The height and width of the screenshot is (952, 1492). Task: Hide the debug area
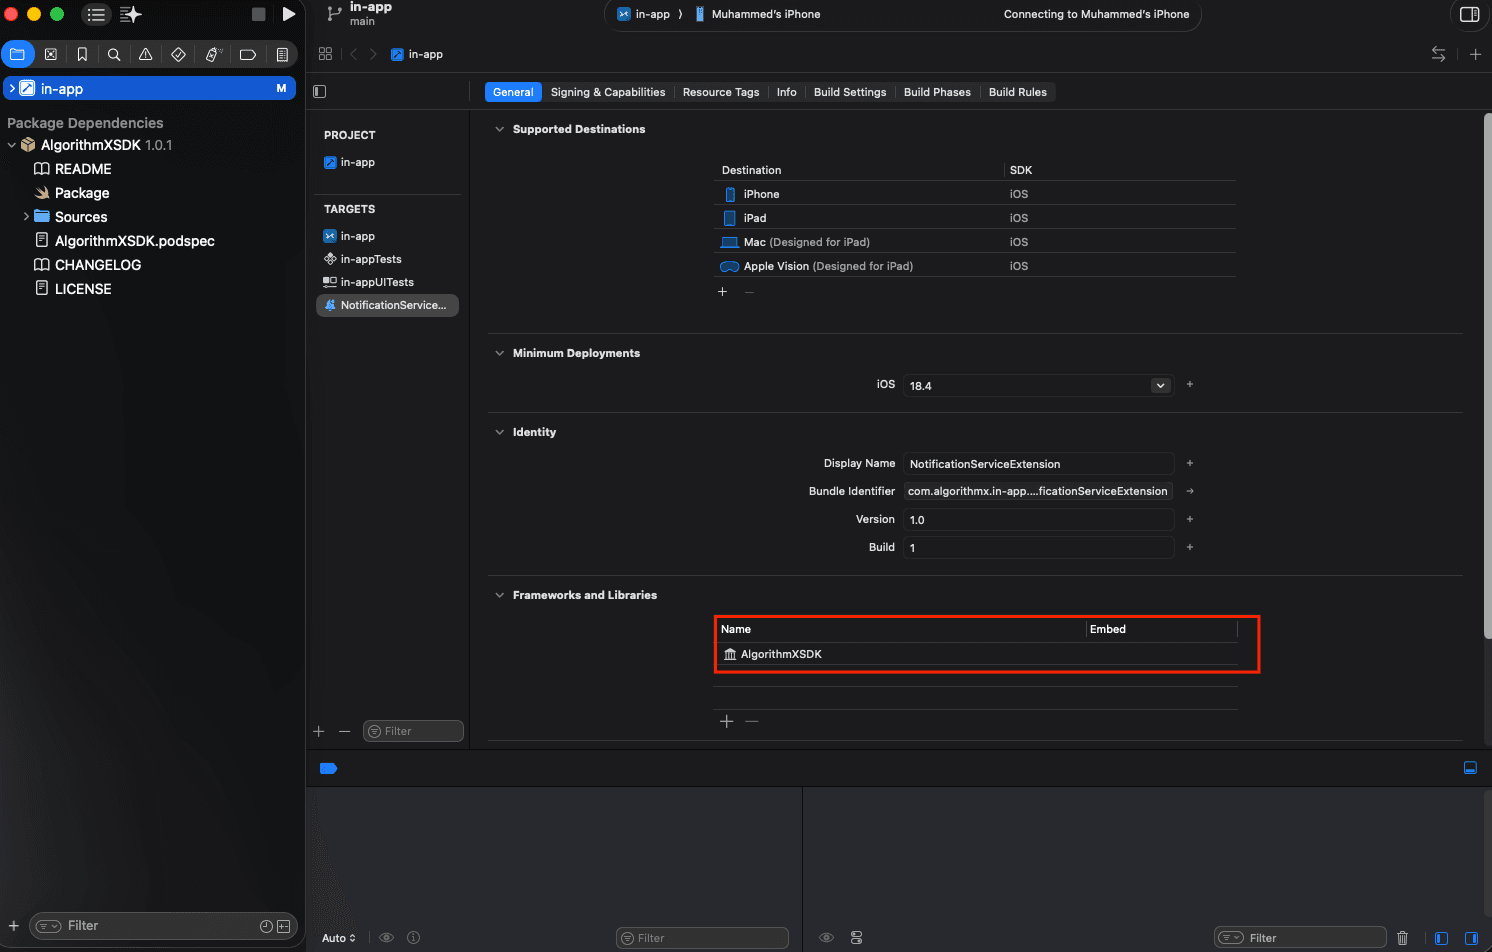1470,768
